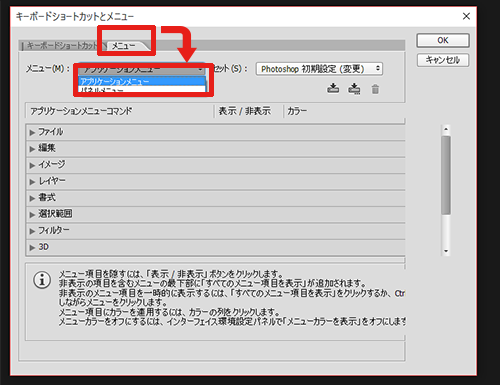Select アプリケーションメニュー in the dropdown list
Image resolution: width=500 pixels, height=385 pixels.
pyautogui.click(x=142, y=81)
